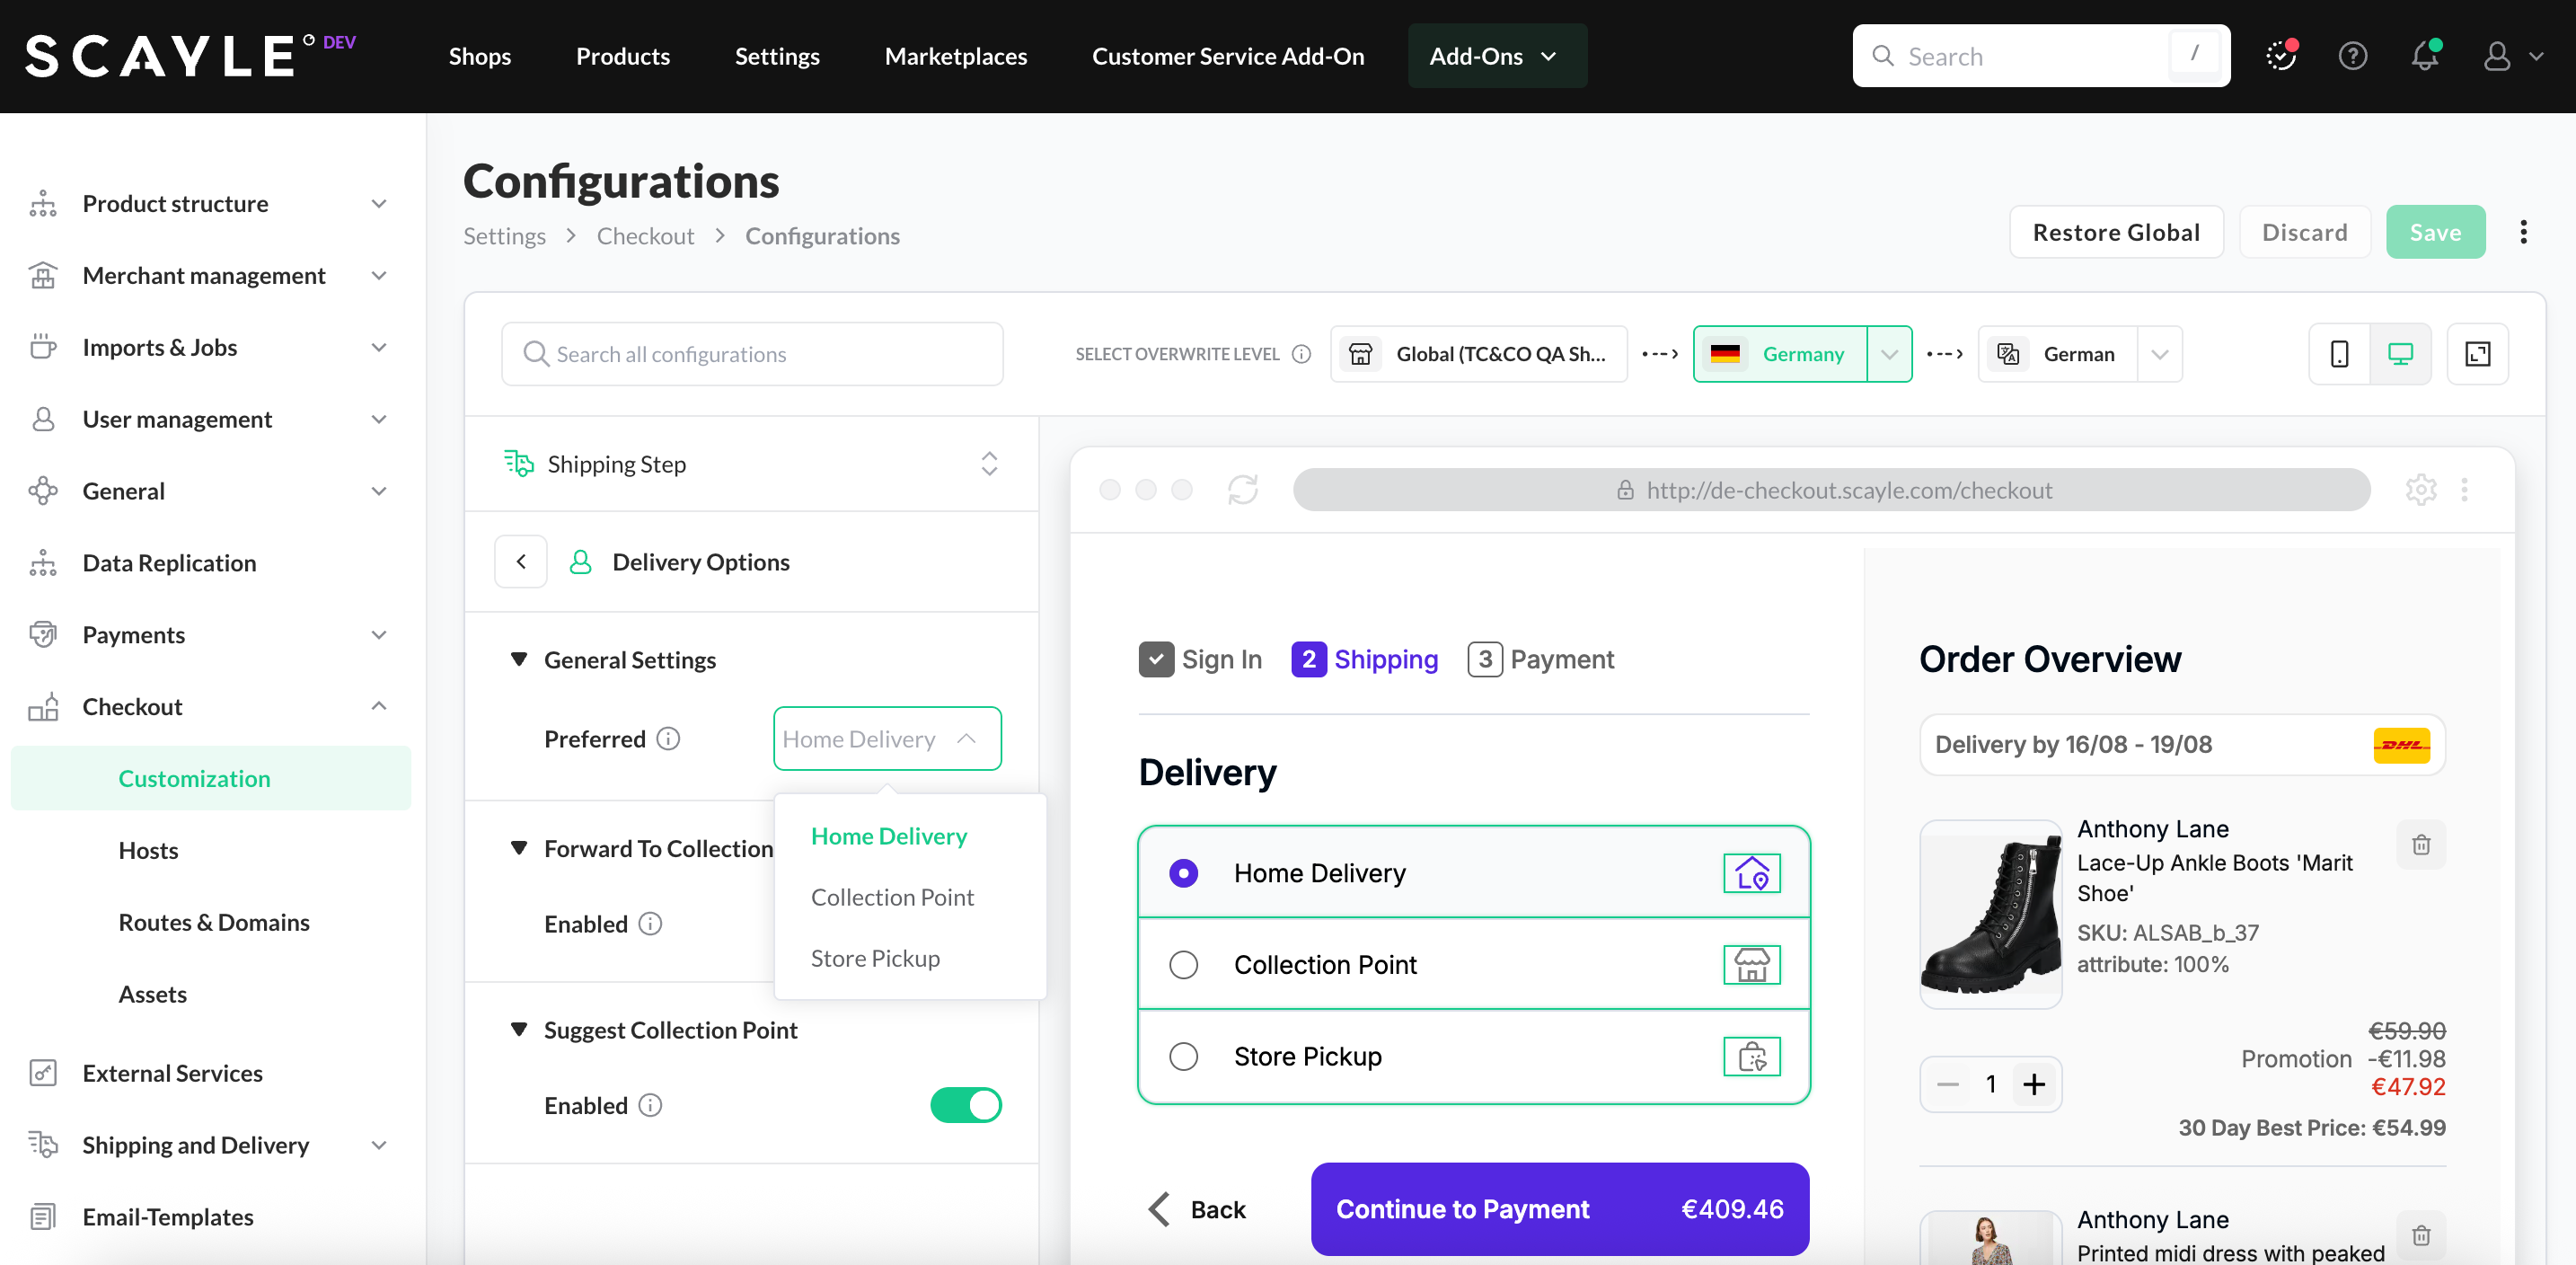Screen dimensions: 2576x1265
Task: Click the back arrow beside Delivery Options
Action: (x=521, y=562)
